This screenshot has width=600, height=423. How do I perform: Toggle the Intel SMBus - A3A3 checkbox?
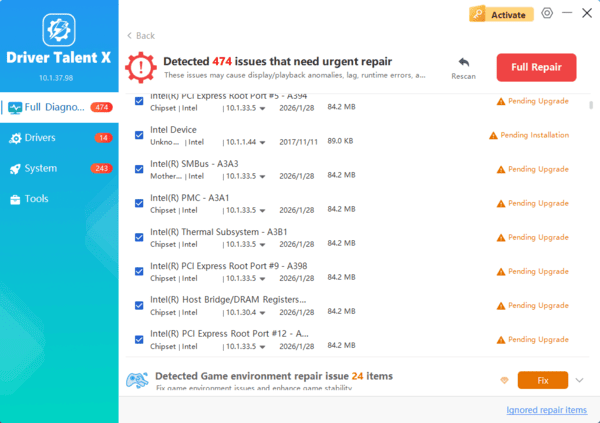coord(139,169)
